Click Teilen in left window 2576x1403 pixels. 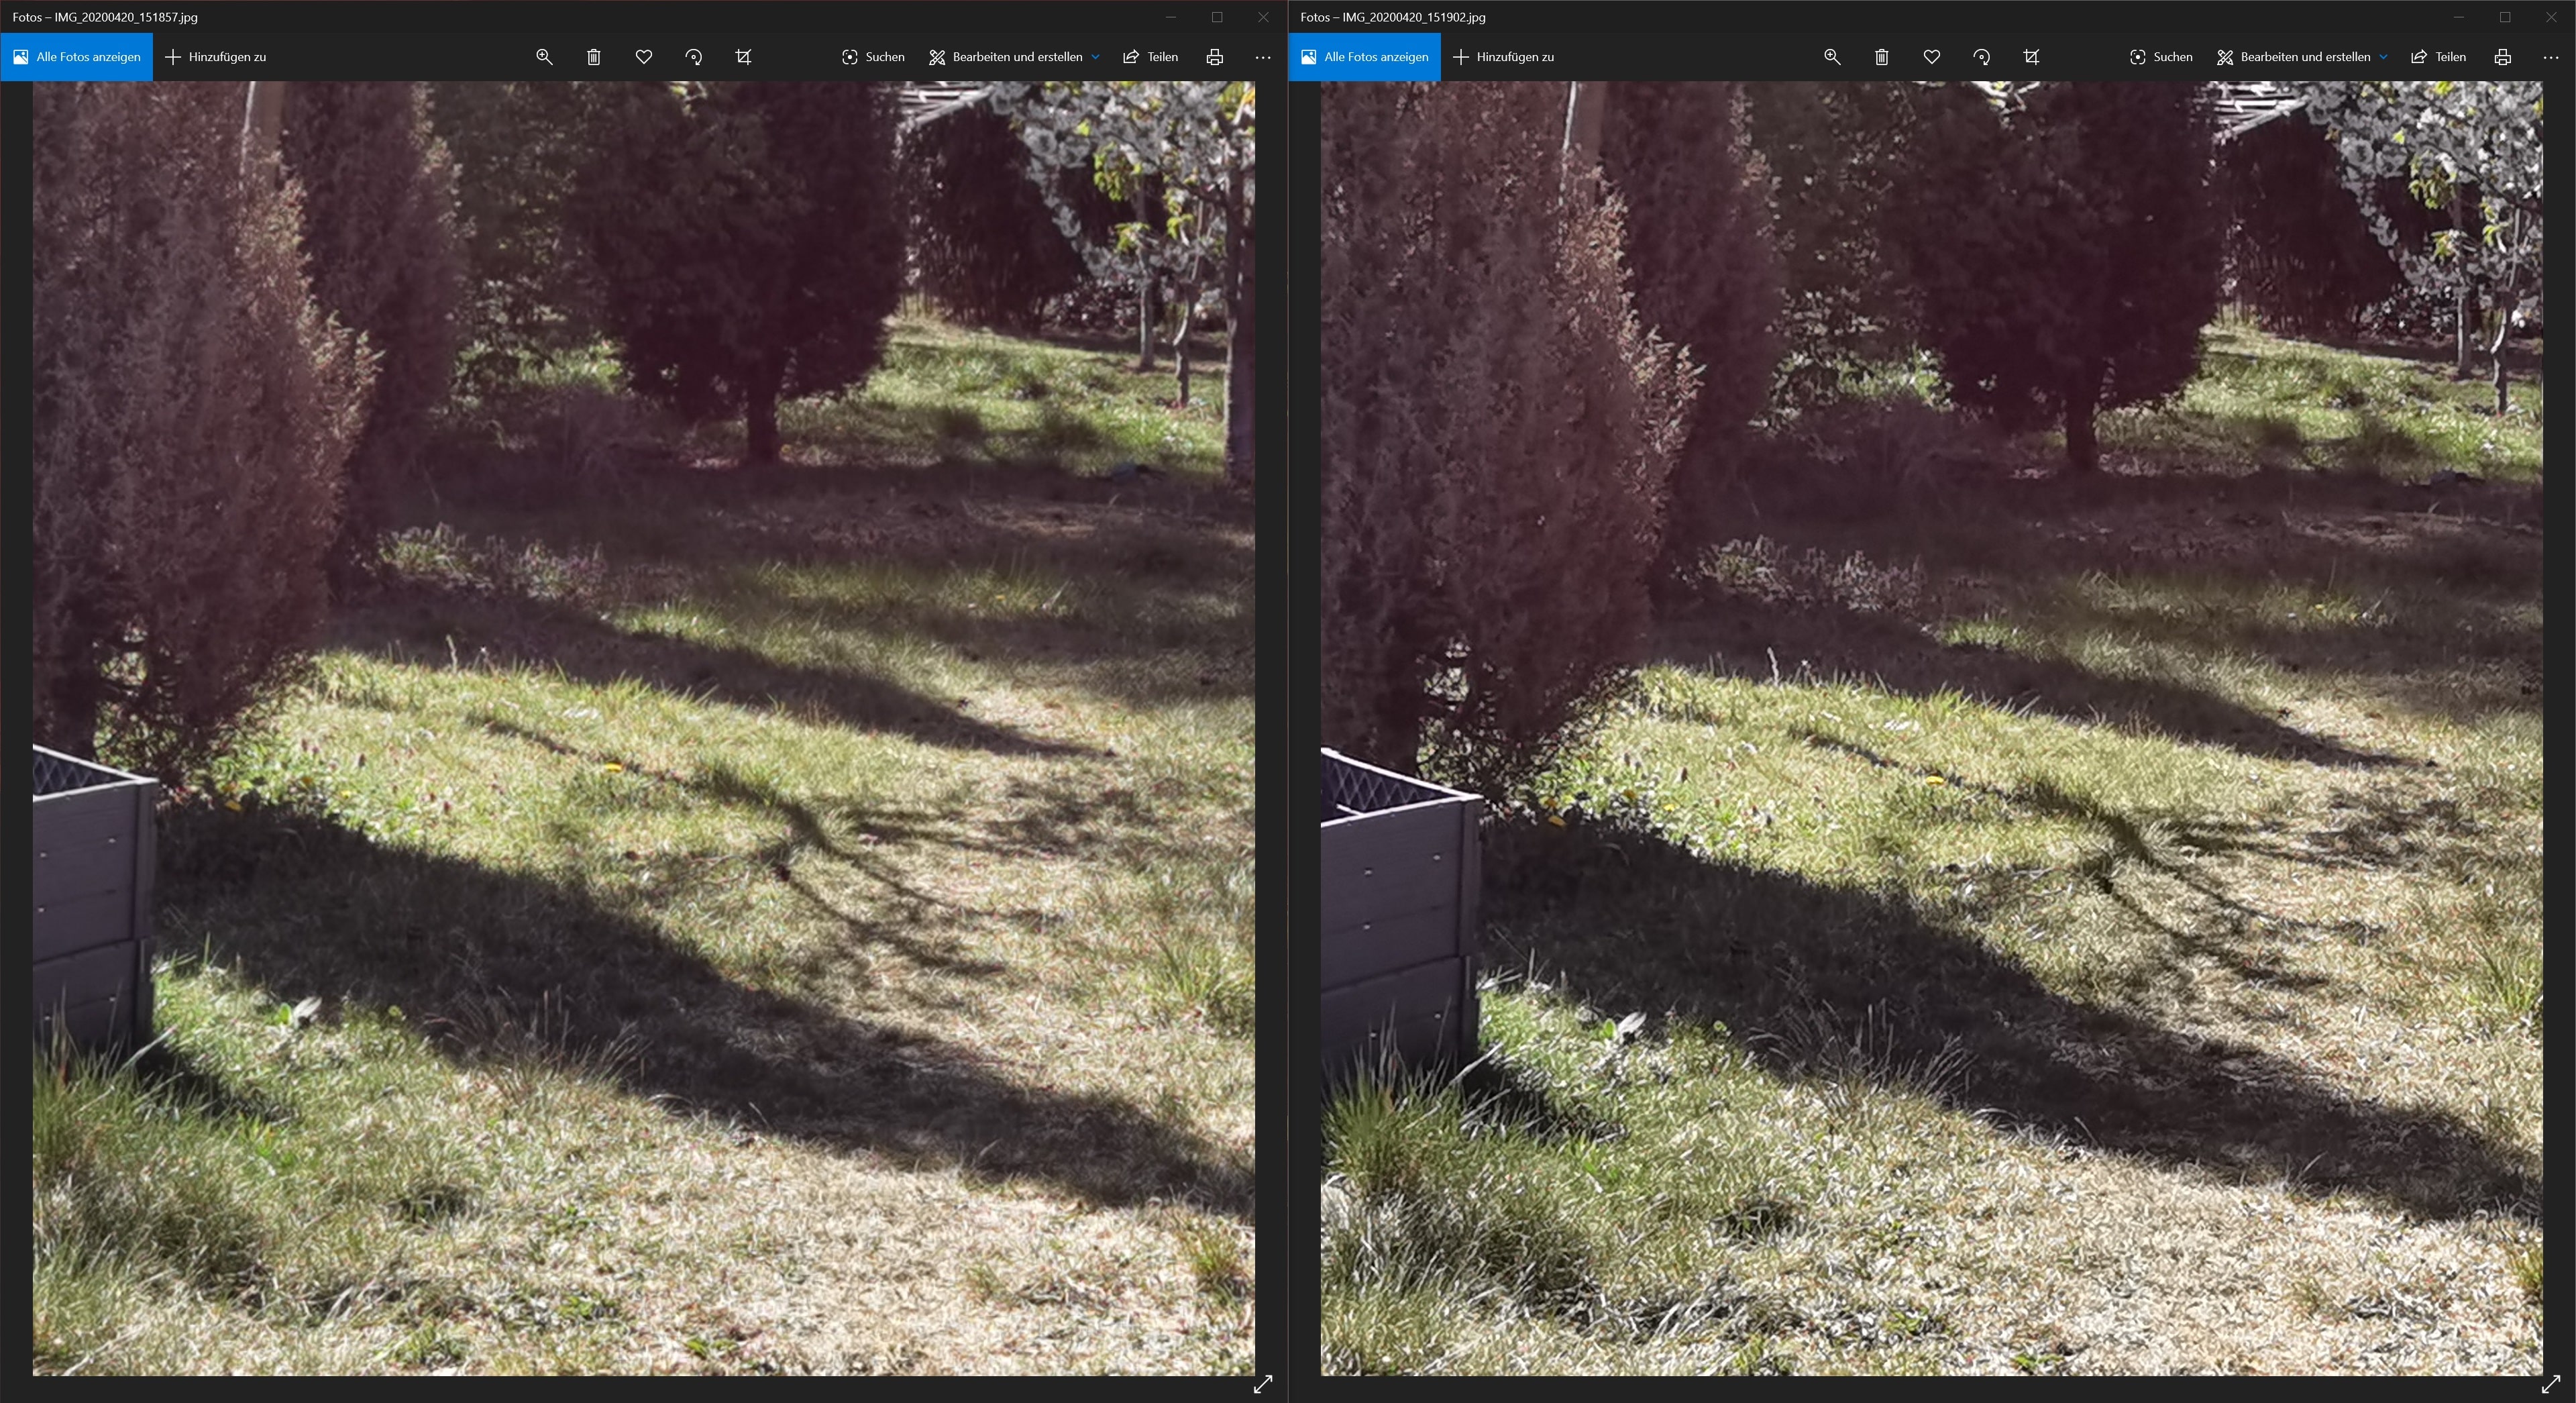1151,57
